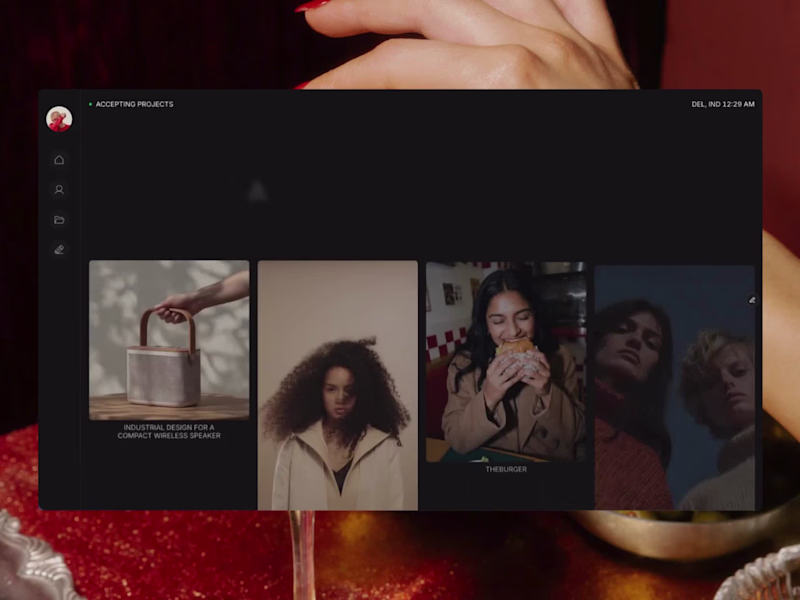The image size is (800, 600).
Task: Open the projects folder icon
Action: click(59, 220)
